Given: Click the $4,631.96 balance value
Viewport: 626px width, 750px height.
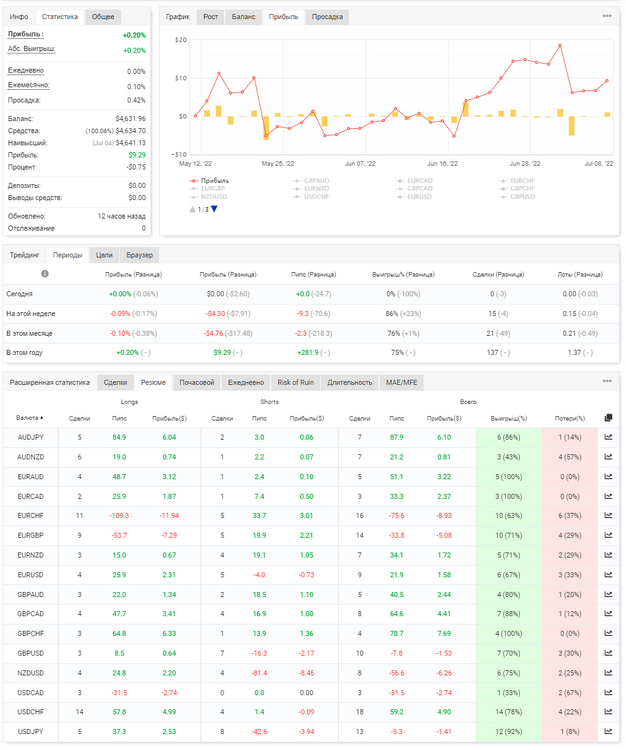Looking at the screenshot, I should coord(131,119).
